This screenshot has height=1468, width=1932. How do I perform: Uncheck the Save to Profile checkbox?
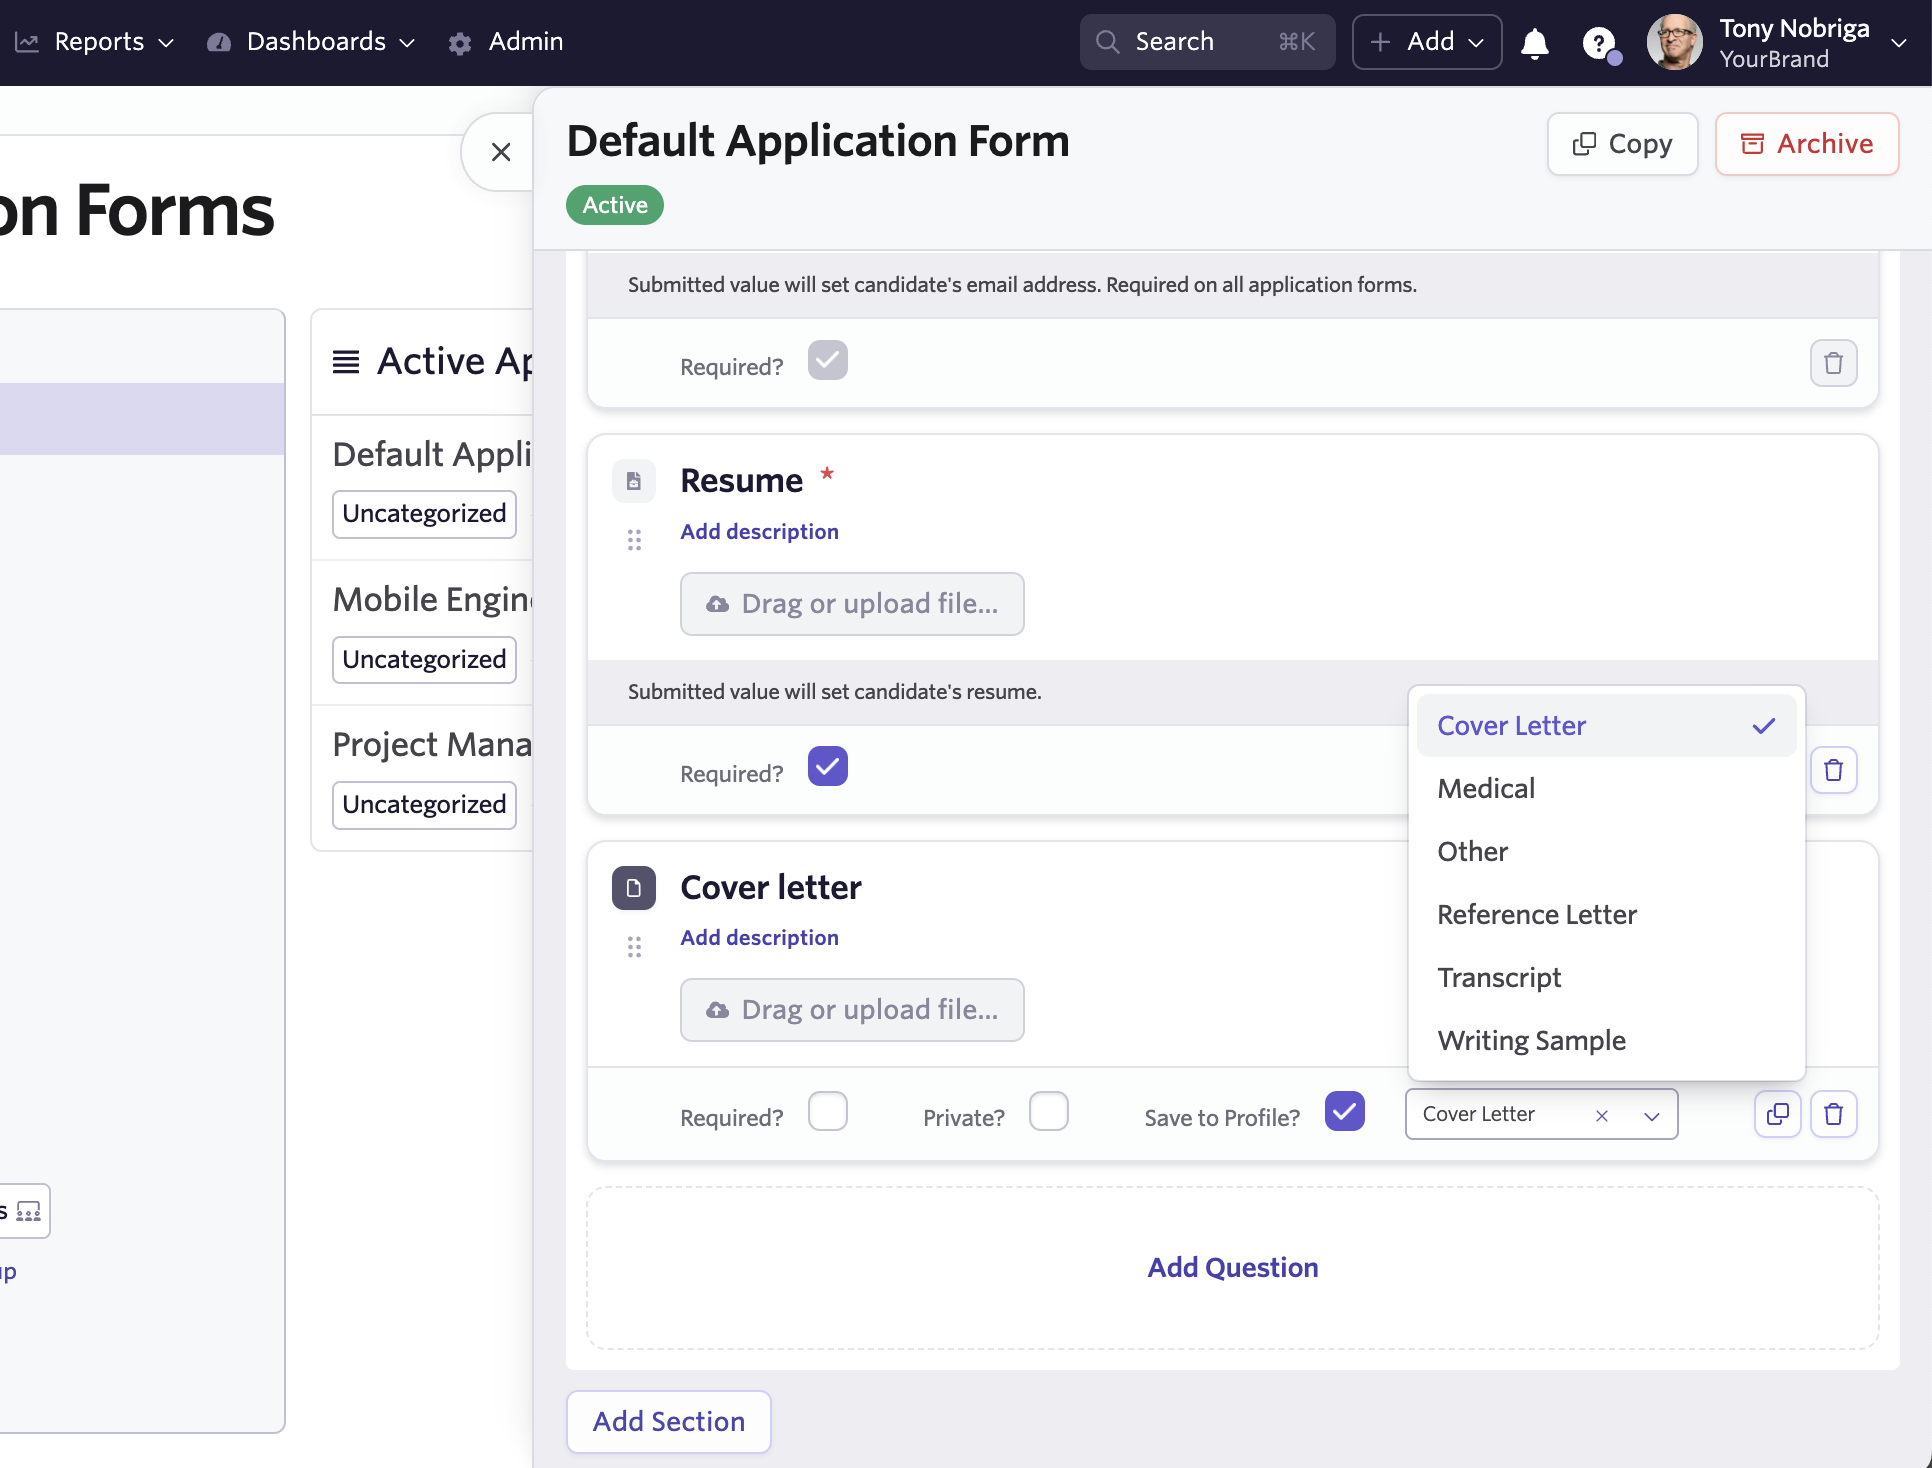(1344, 1112)
